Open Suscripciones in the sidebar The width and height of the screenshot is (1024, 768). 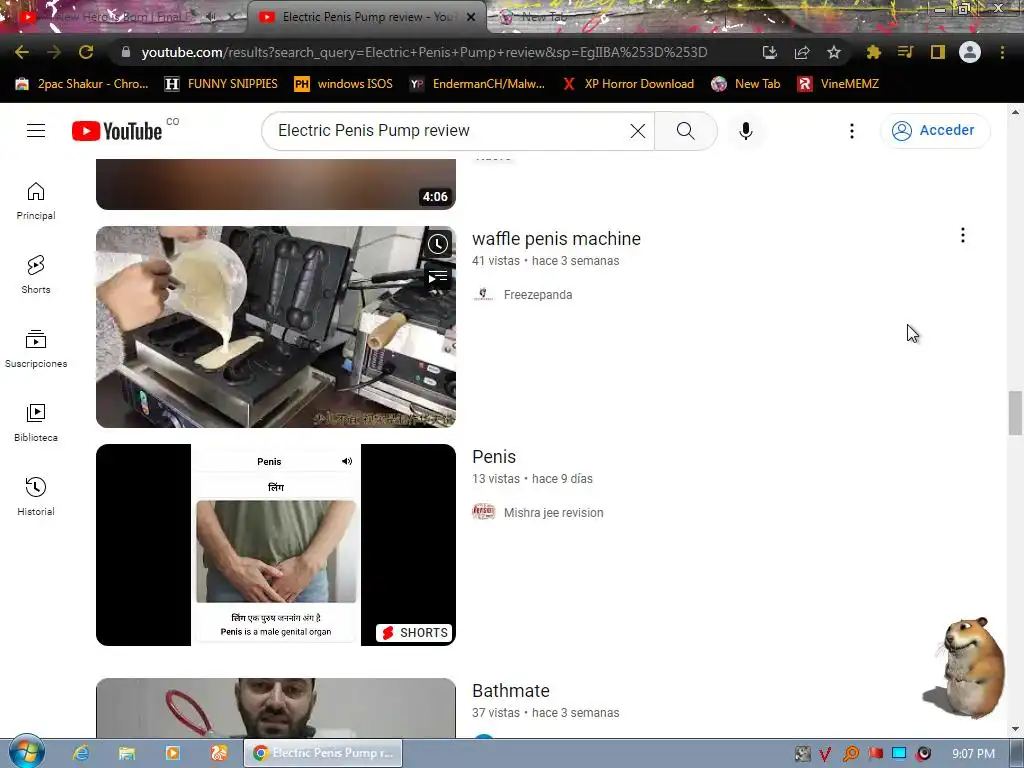pos(36,349)
